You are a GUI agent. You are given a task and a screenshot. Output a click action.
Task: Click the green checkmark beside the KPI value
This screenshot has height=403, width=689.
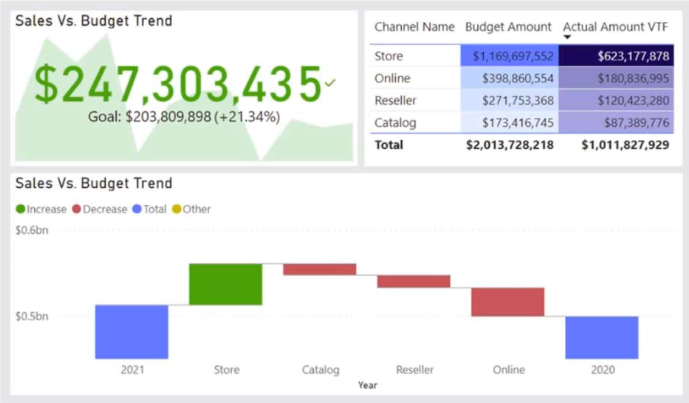tap(331, 82)
